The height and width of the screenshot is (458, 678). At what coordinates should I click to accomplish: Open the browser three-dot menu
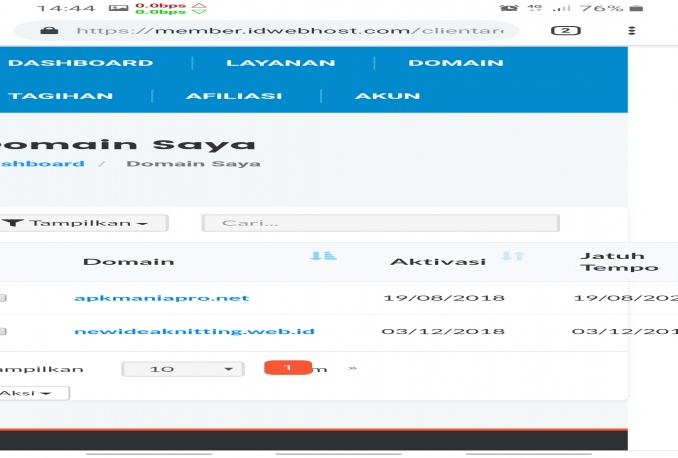click(631, 30)
